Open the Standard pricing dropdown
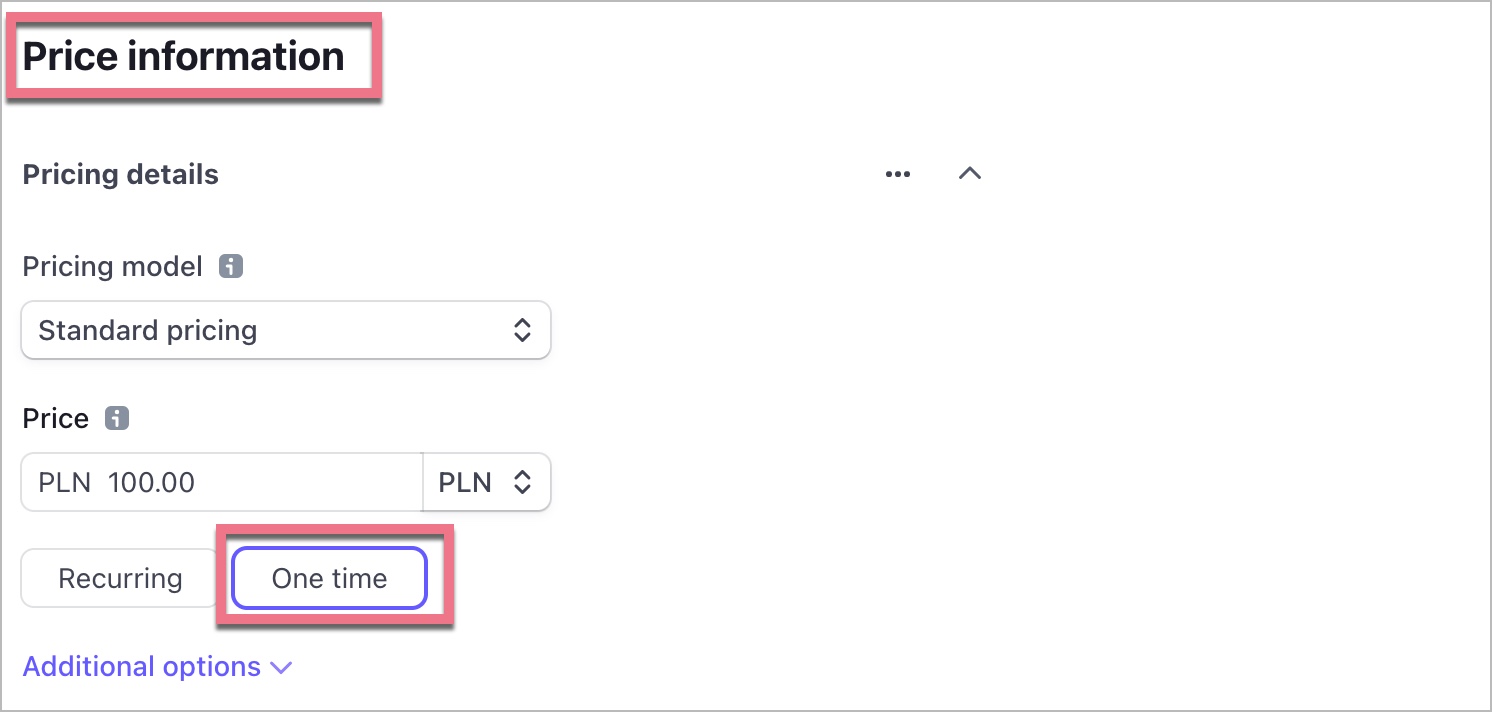The height and width of the screenshot is (712, 1492). (x=285, y=331)
